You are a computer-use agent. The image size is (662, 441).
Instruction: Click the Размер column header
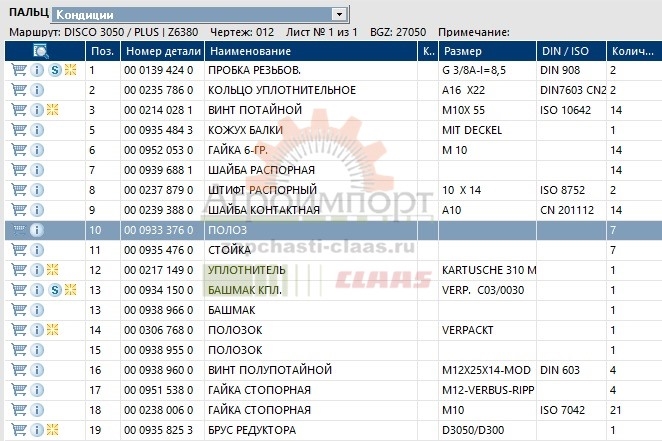(x=486, y=50)
